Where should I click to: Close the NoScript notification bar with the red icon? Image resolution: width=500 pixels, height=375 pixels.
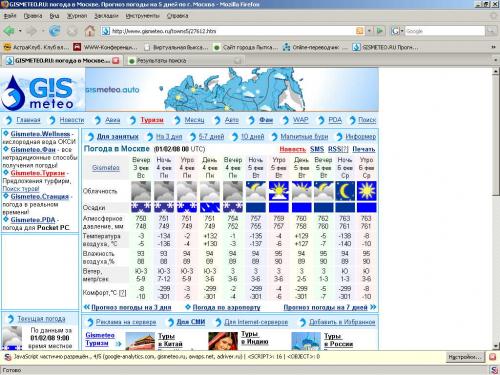pos(493,357)
